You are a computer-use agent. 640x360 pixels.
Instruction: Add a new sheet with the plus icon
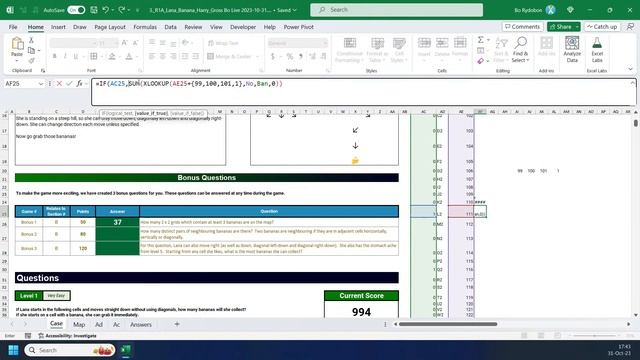pyautogui.click(x=177, y=324)
